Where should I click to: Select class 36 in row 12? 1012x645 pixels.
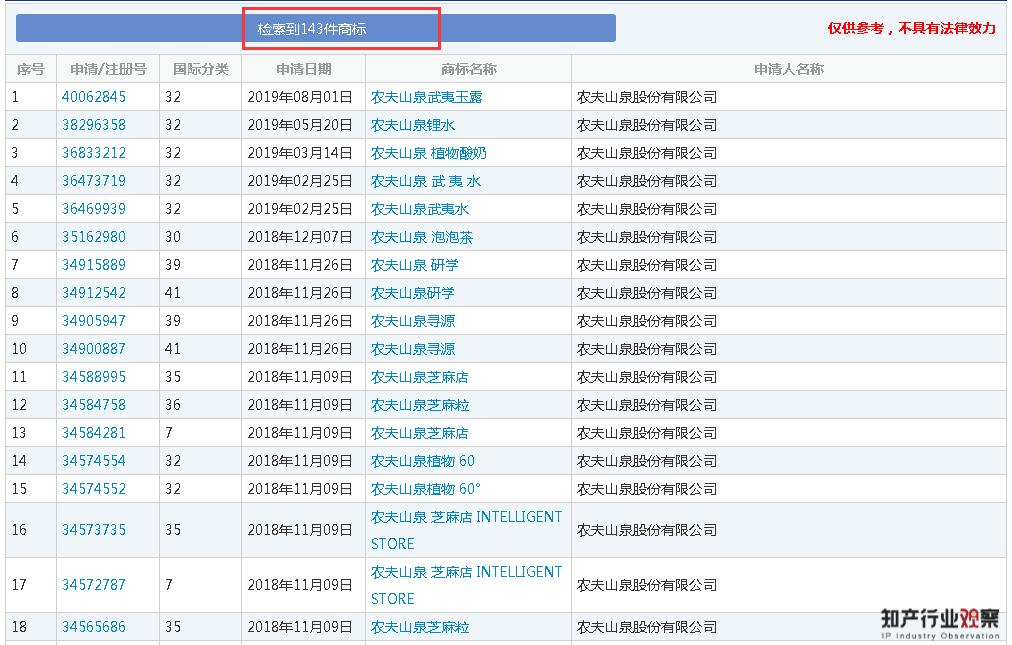172,405
